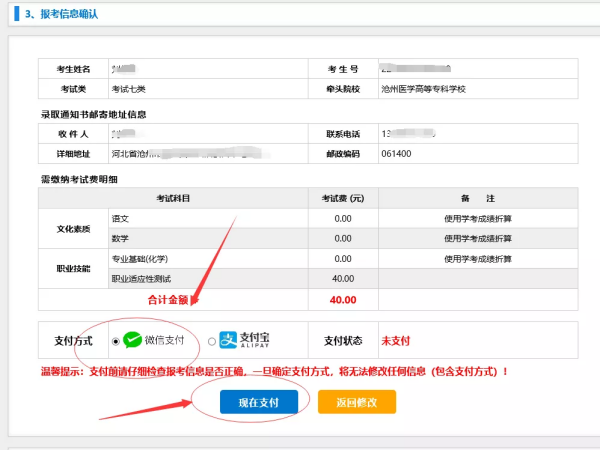
Task: Select the 微信支付 radio button
Action: 116,341
